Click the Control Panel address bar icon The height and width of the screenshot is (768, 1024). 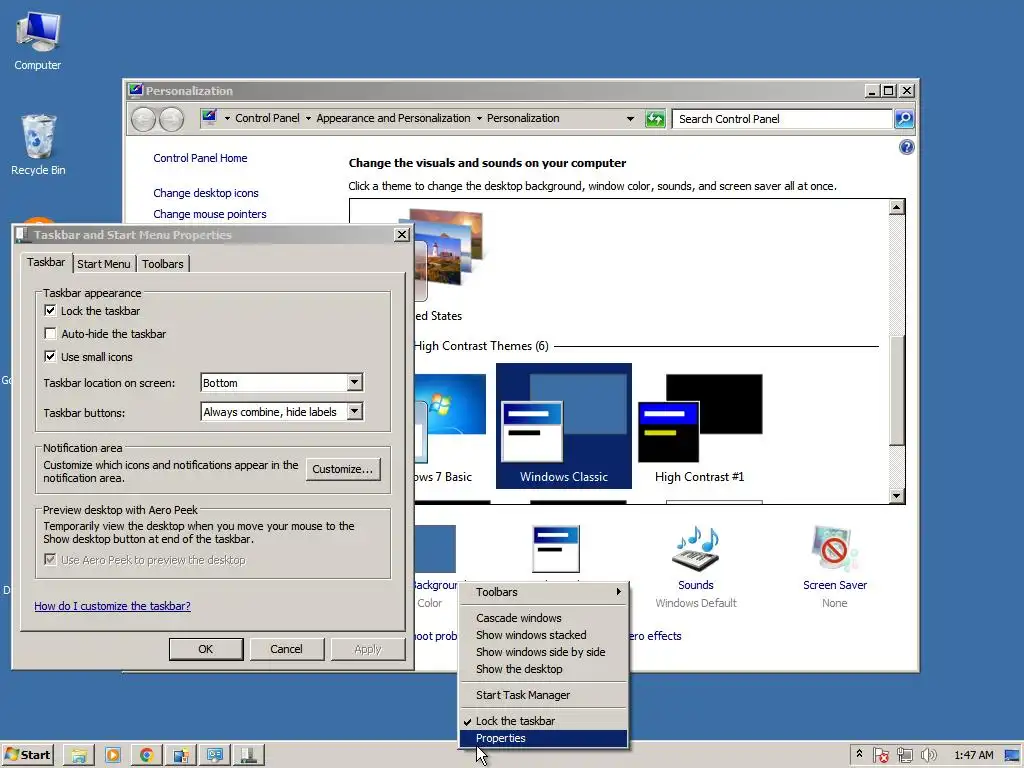coord(209,118)
